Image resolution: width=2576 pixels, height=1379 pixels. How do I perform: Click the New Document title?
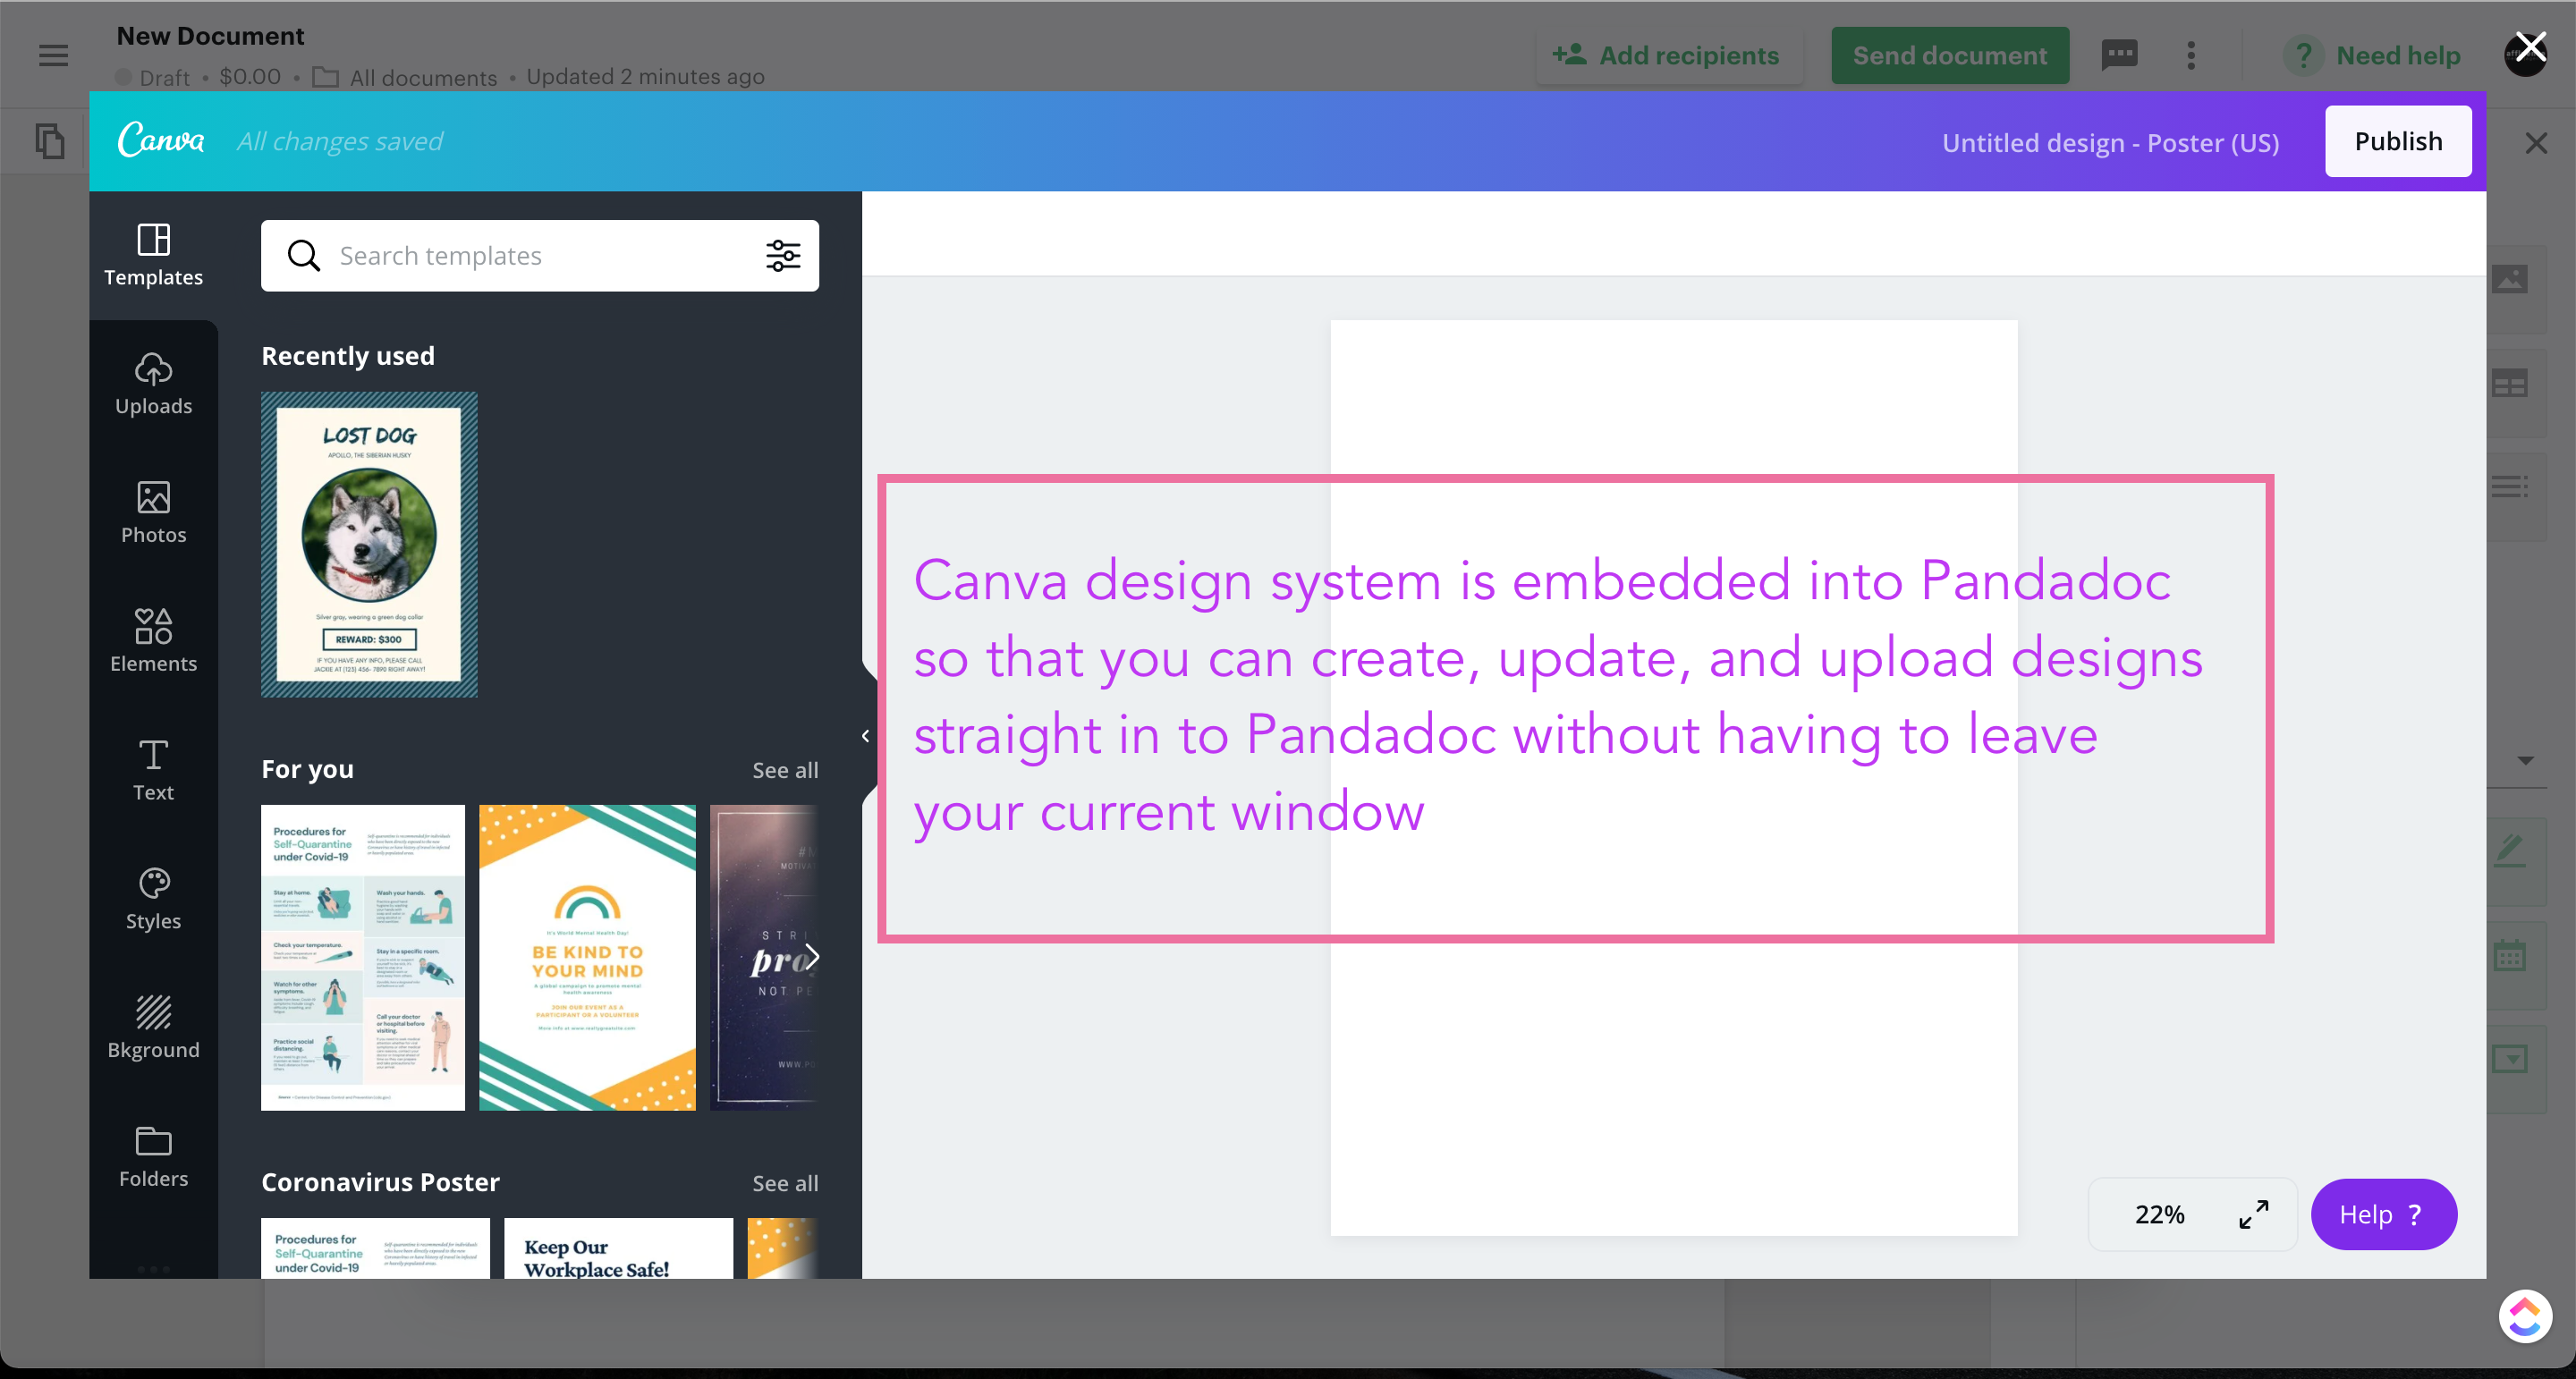tap(210, 36)
